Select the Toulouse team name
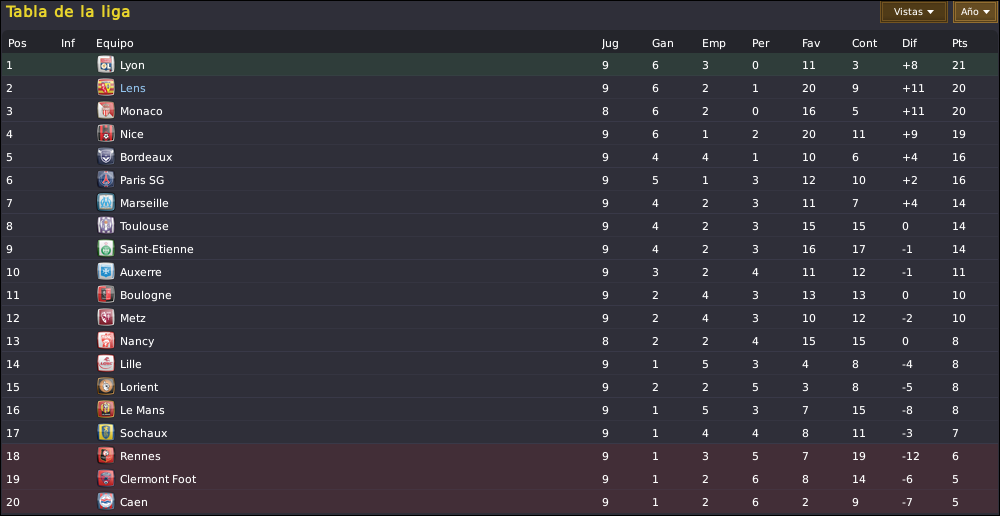The image size is (1000, 516). click(x=144, y=226)
